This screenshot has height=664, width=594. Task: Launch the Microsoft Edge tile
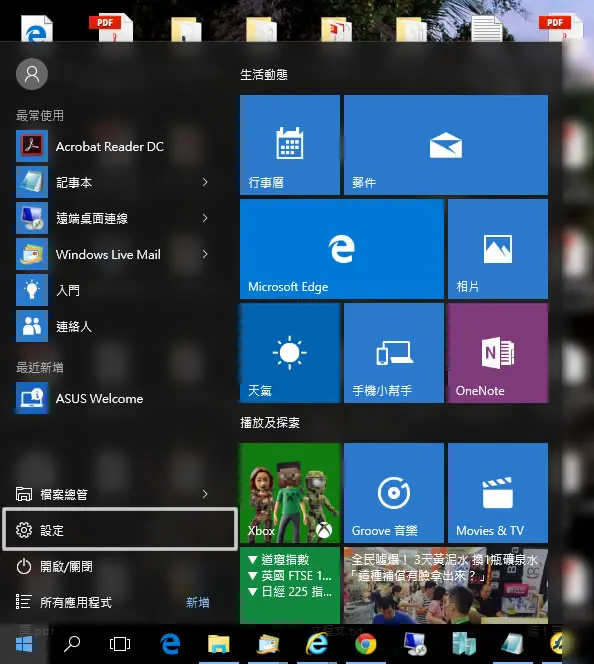pyautogui.click(x=342, y=249)
